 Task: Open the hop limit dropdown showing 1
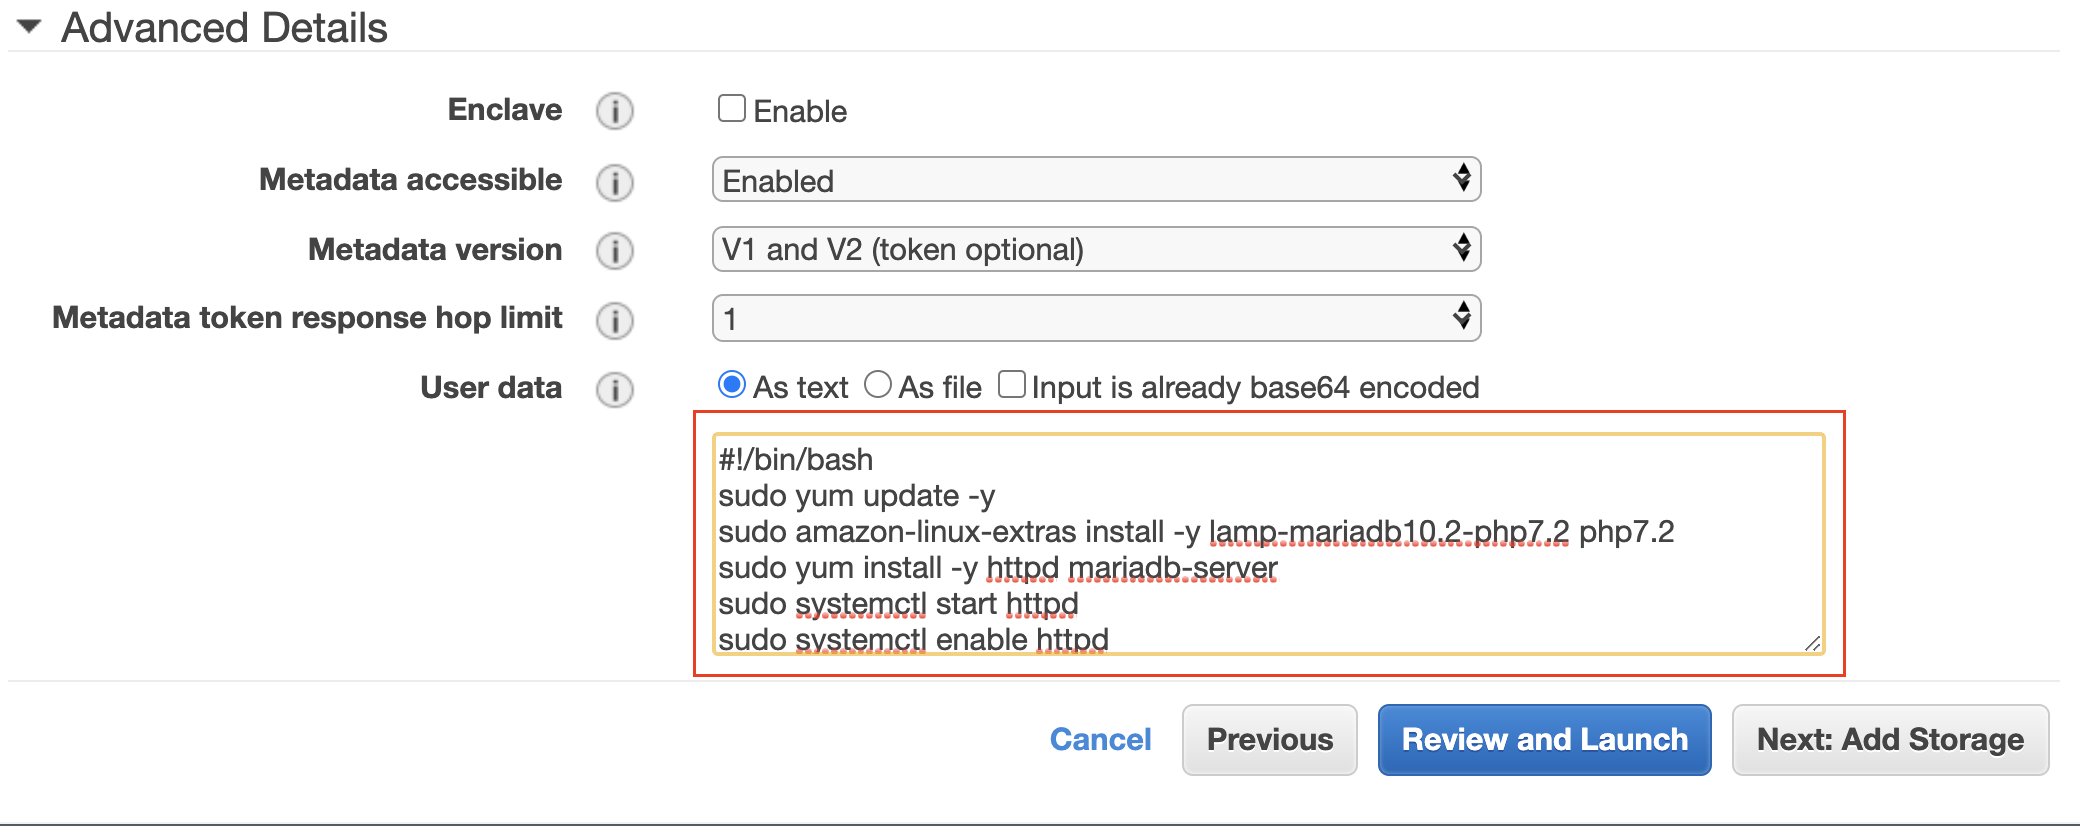pyautogui.click(x=1096, y=318)
